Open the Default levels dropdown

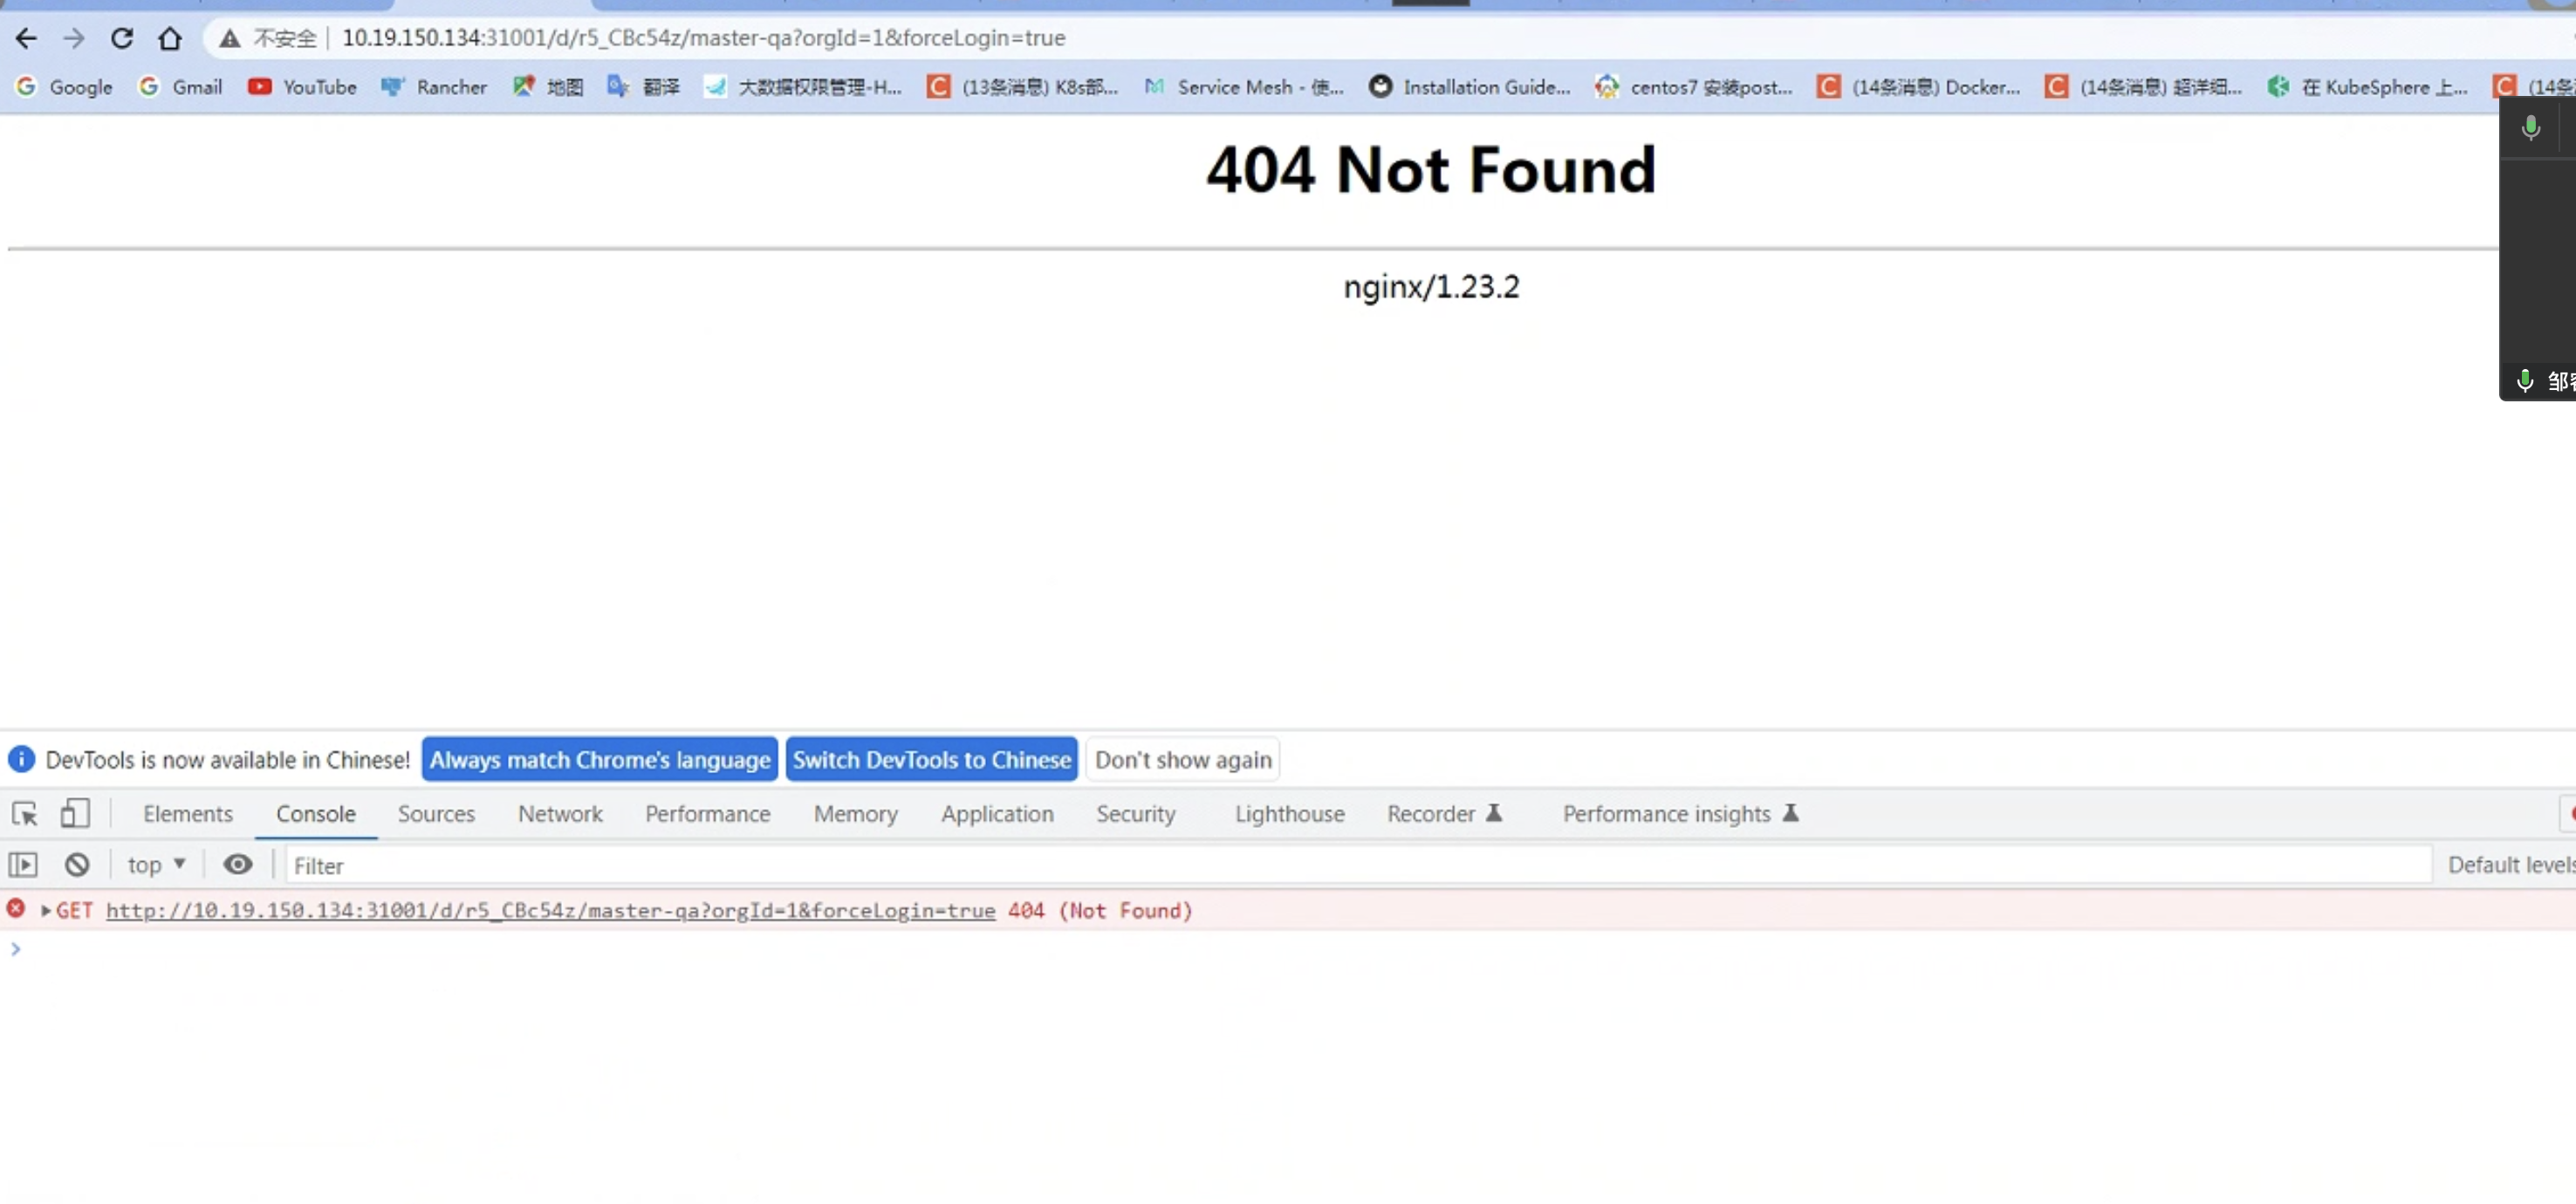coord(2510,864)
